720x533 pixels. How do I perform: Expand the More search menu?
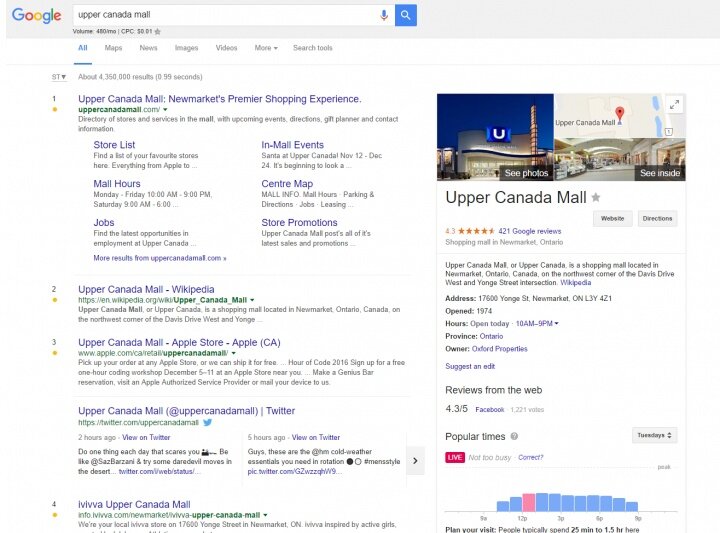(x=266, y=48)
